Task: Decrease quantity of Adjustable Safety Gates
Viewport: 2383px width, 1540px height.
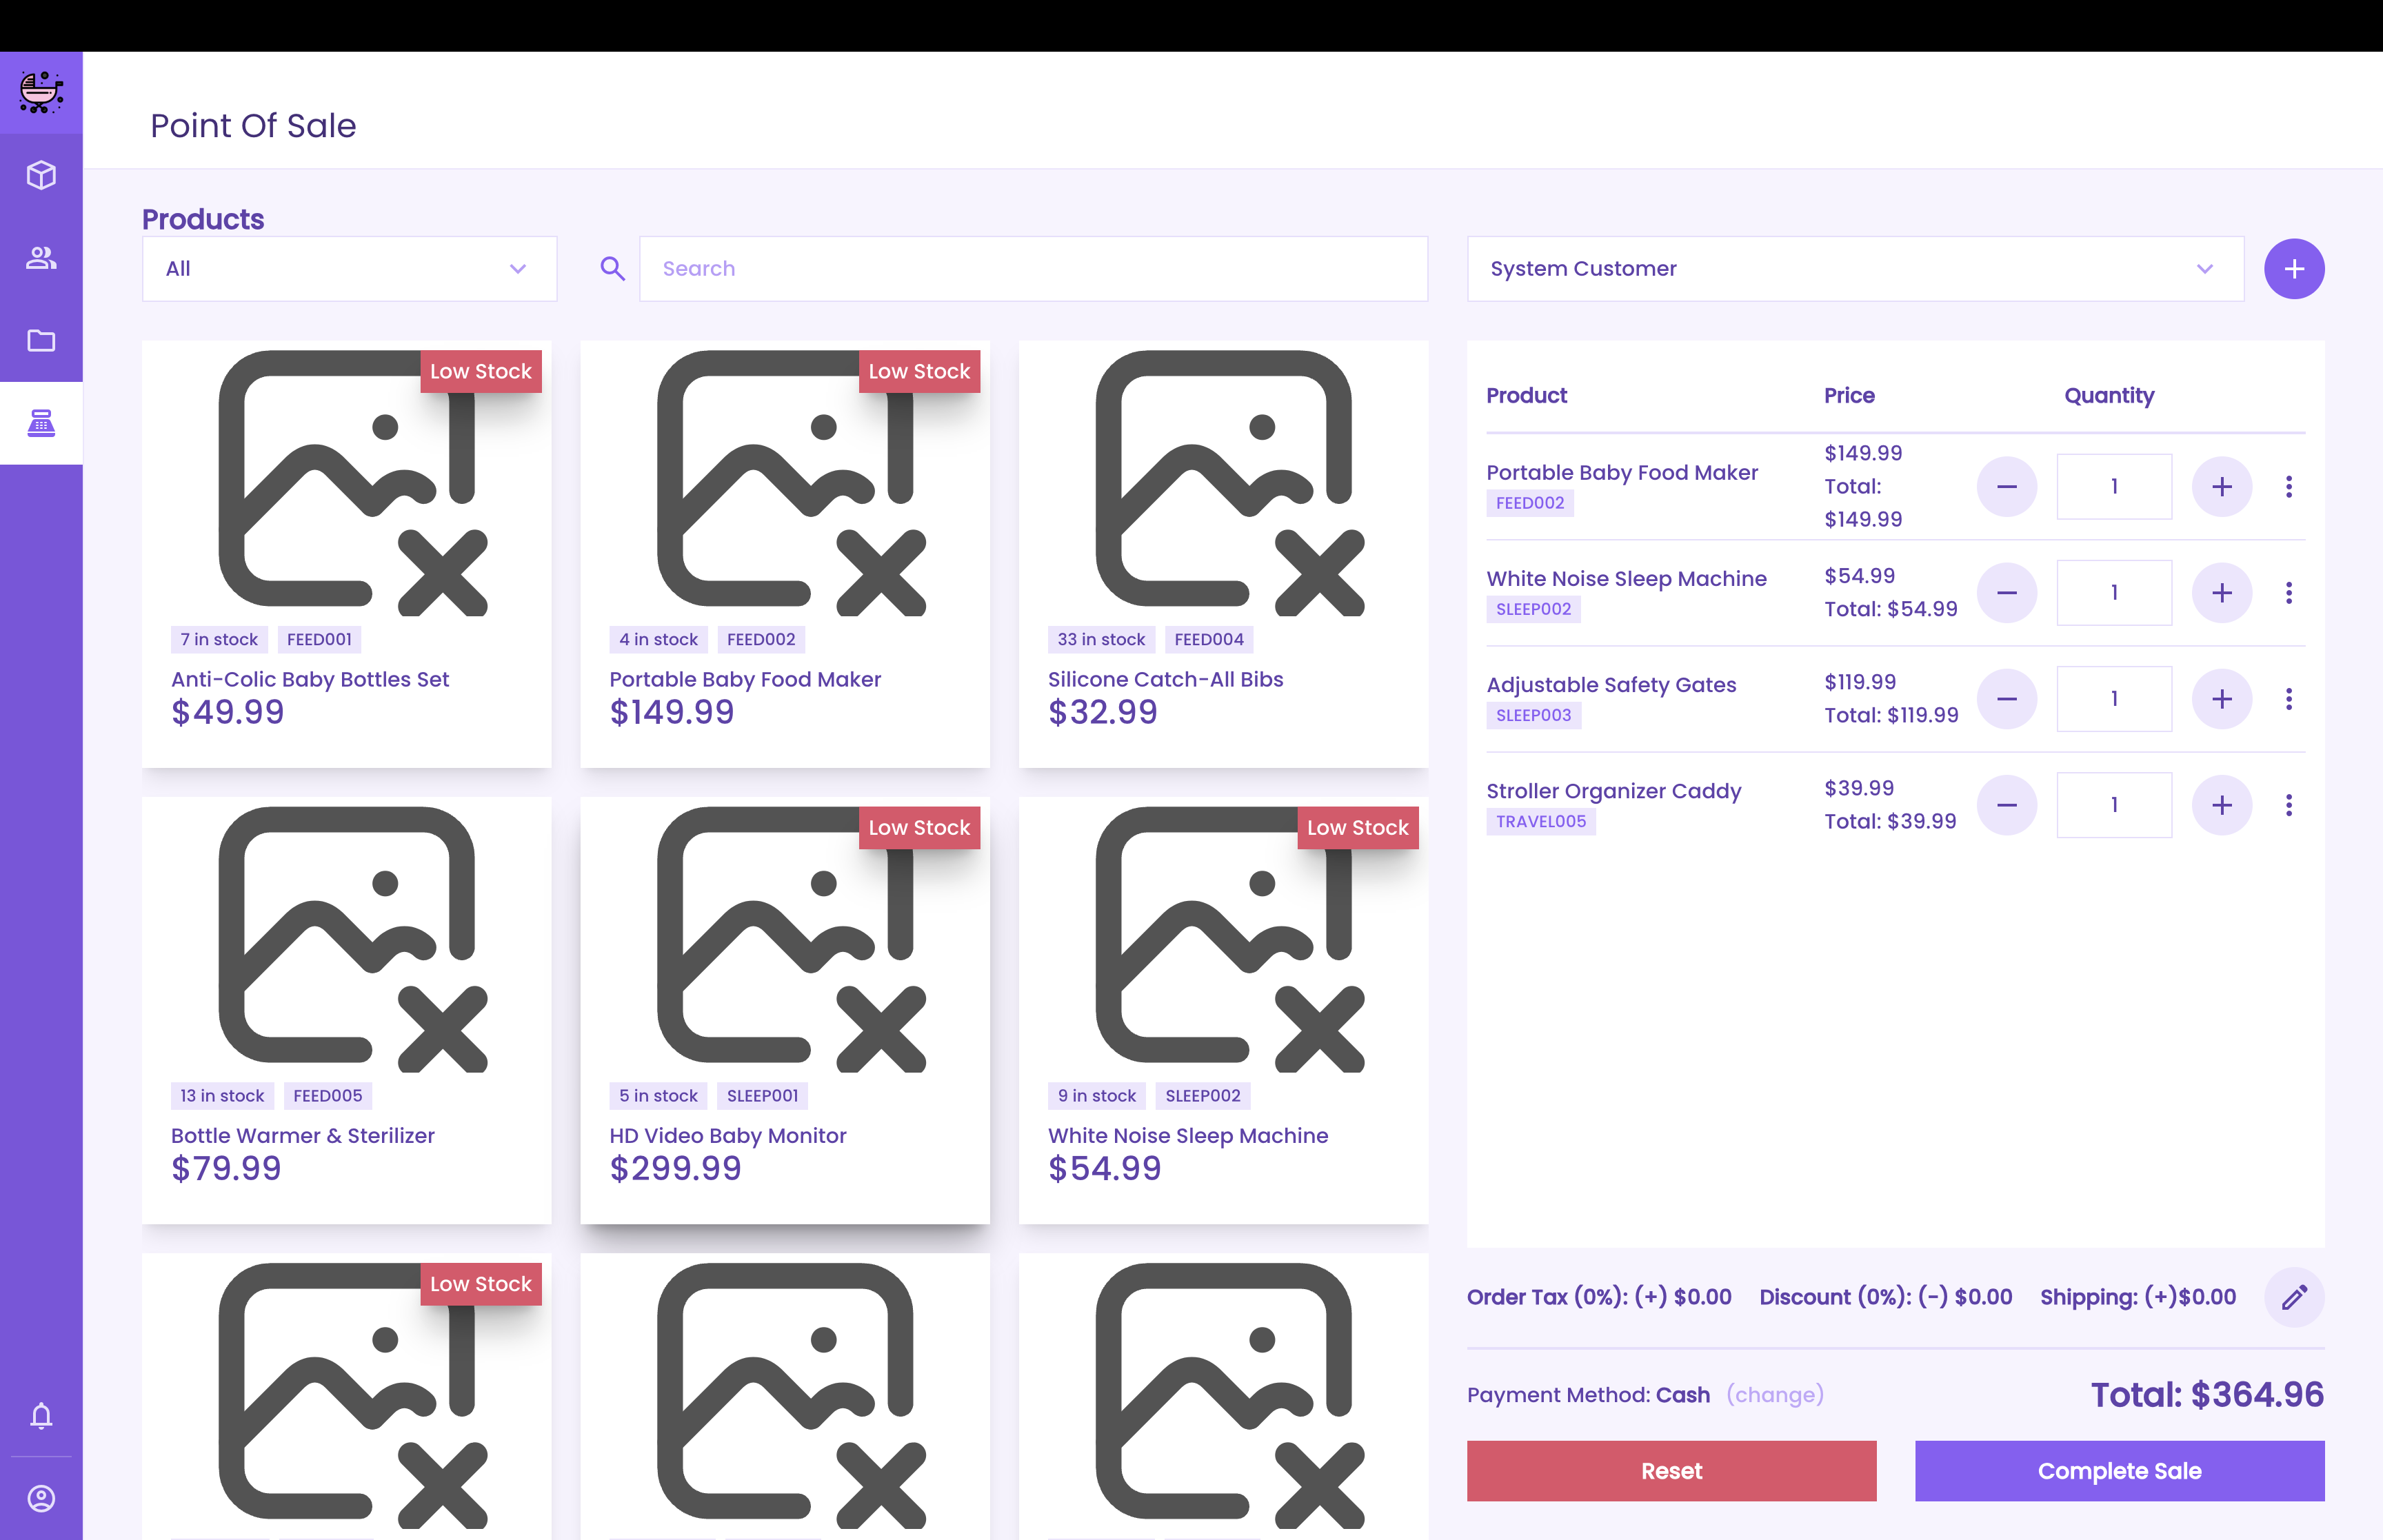Action: click(x=2007, y=698)
